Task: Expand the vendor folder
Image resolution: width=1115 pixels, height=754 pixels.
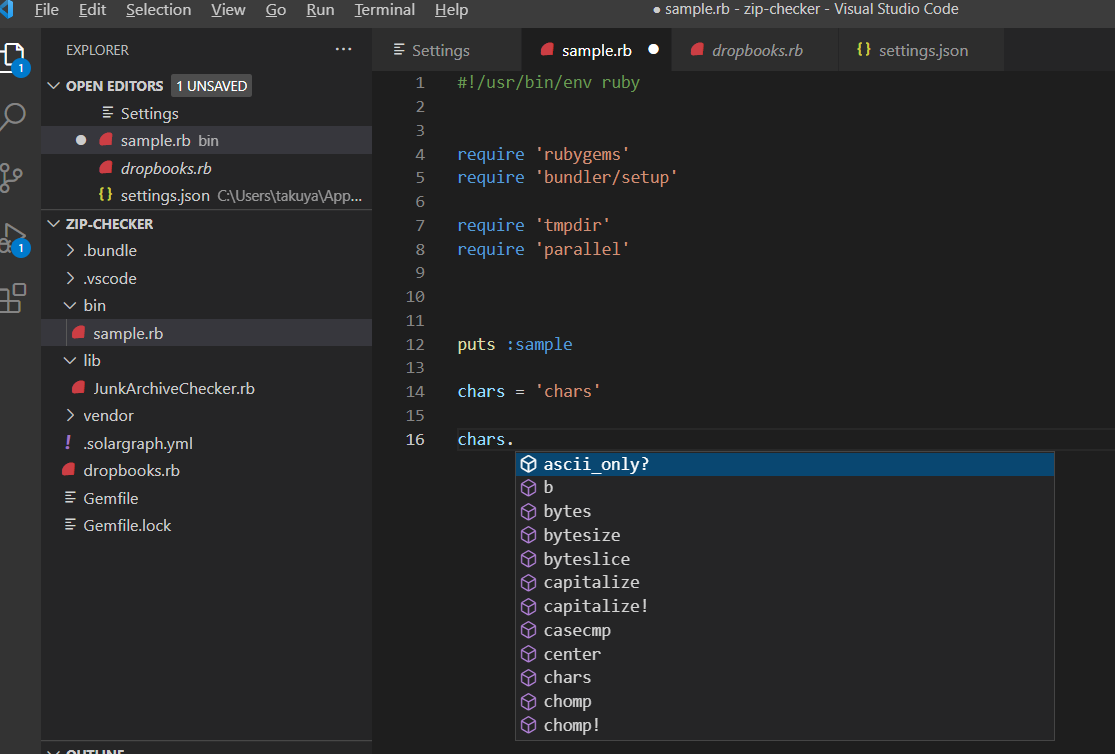Action: [x=70, y=415]
